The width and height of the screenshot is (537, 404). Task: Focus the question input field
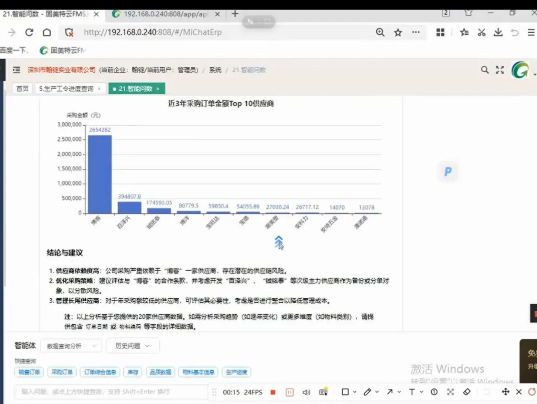[111, 392]
